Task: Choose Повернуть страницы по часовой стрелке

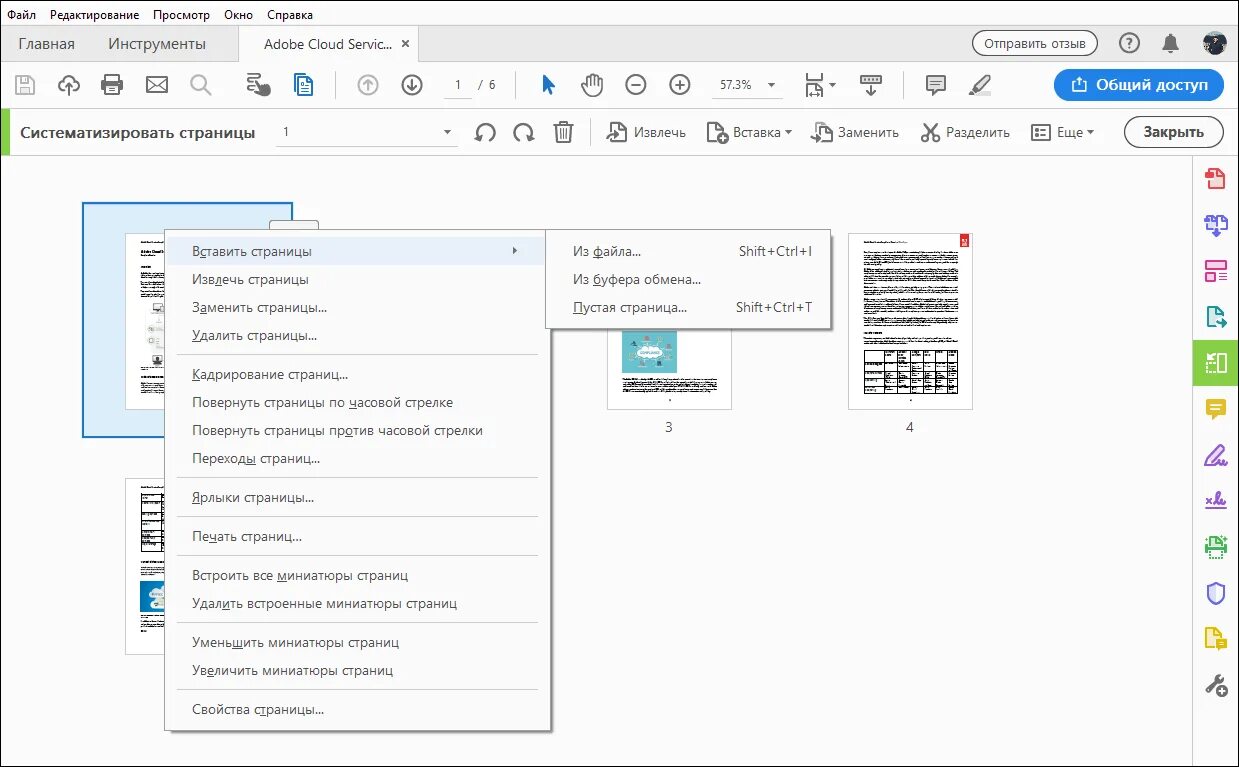Action: click(357, 402)
